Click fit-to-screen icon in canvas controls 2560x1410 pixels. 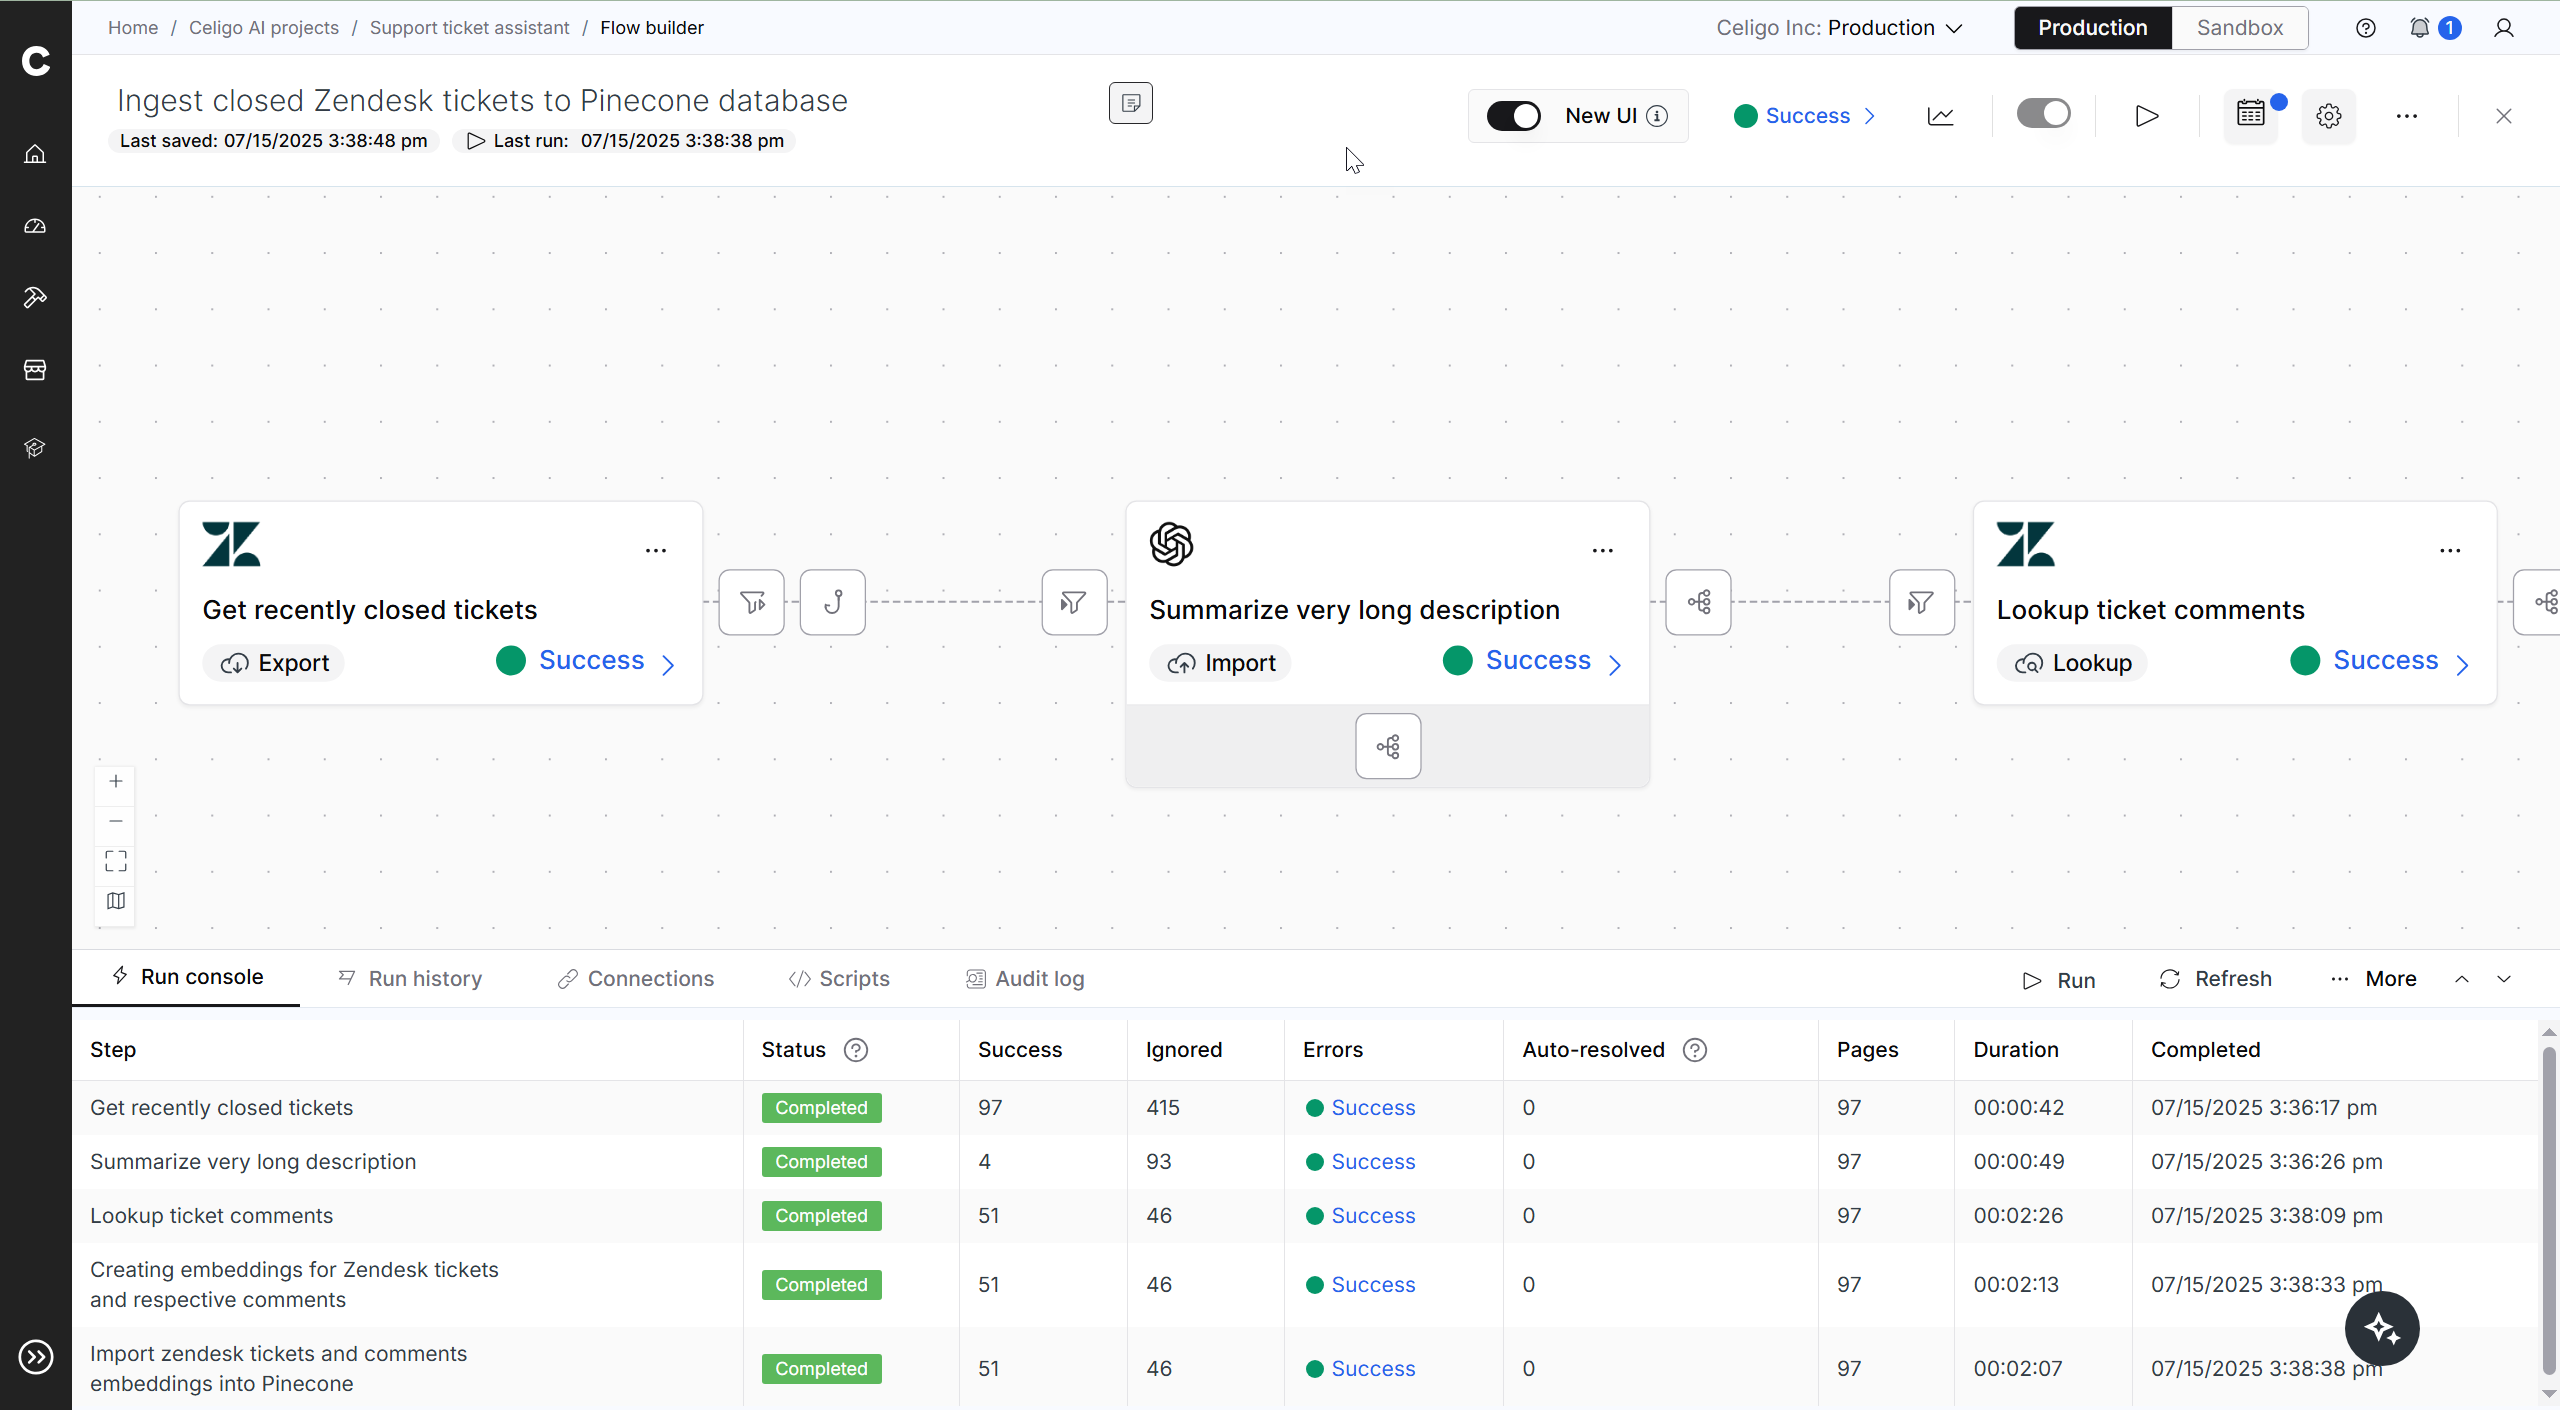point(116,861)
